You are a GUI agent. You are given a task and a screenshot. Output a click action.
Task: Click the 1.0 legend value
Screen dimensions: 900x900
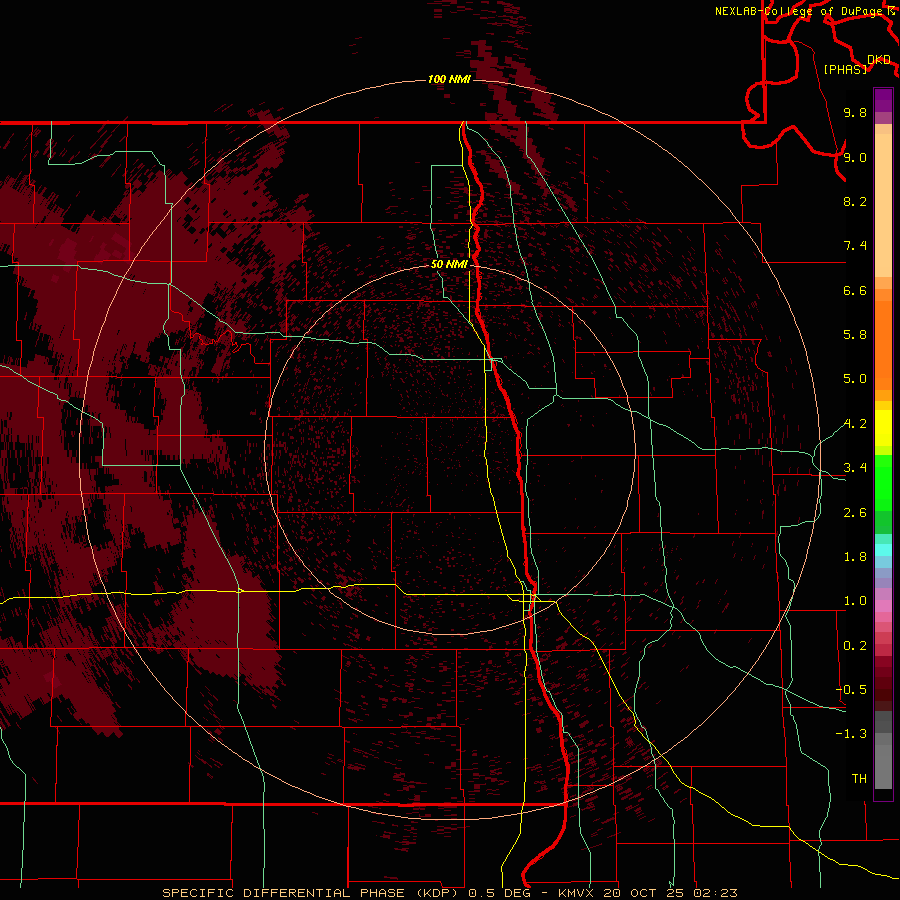coord(855,601)
